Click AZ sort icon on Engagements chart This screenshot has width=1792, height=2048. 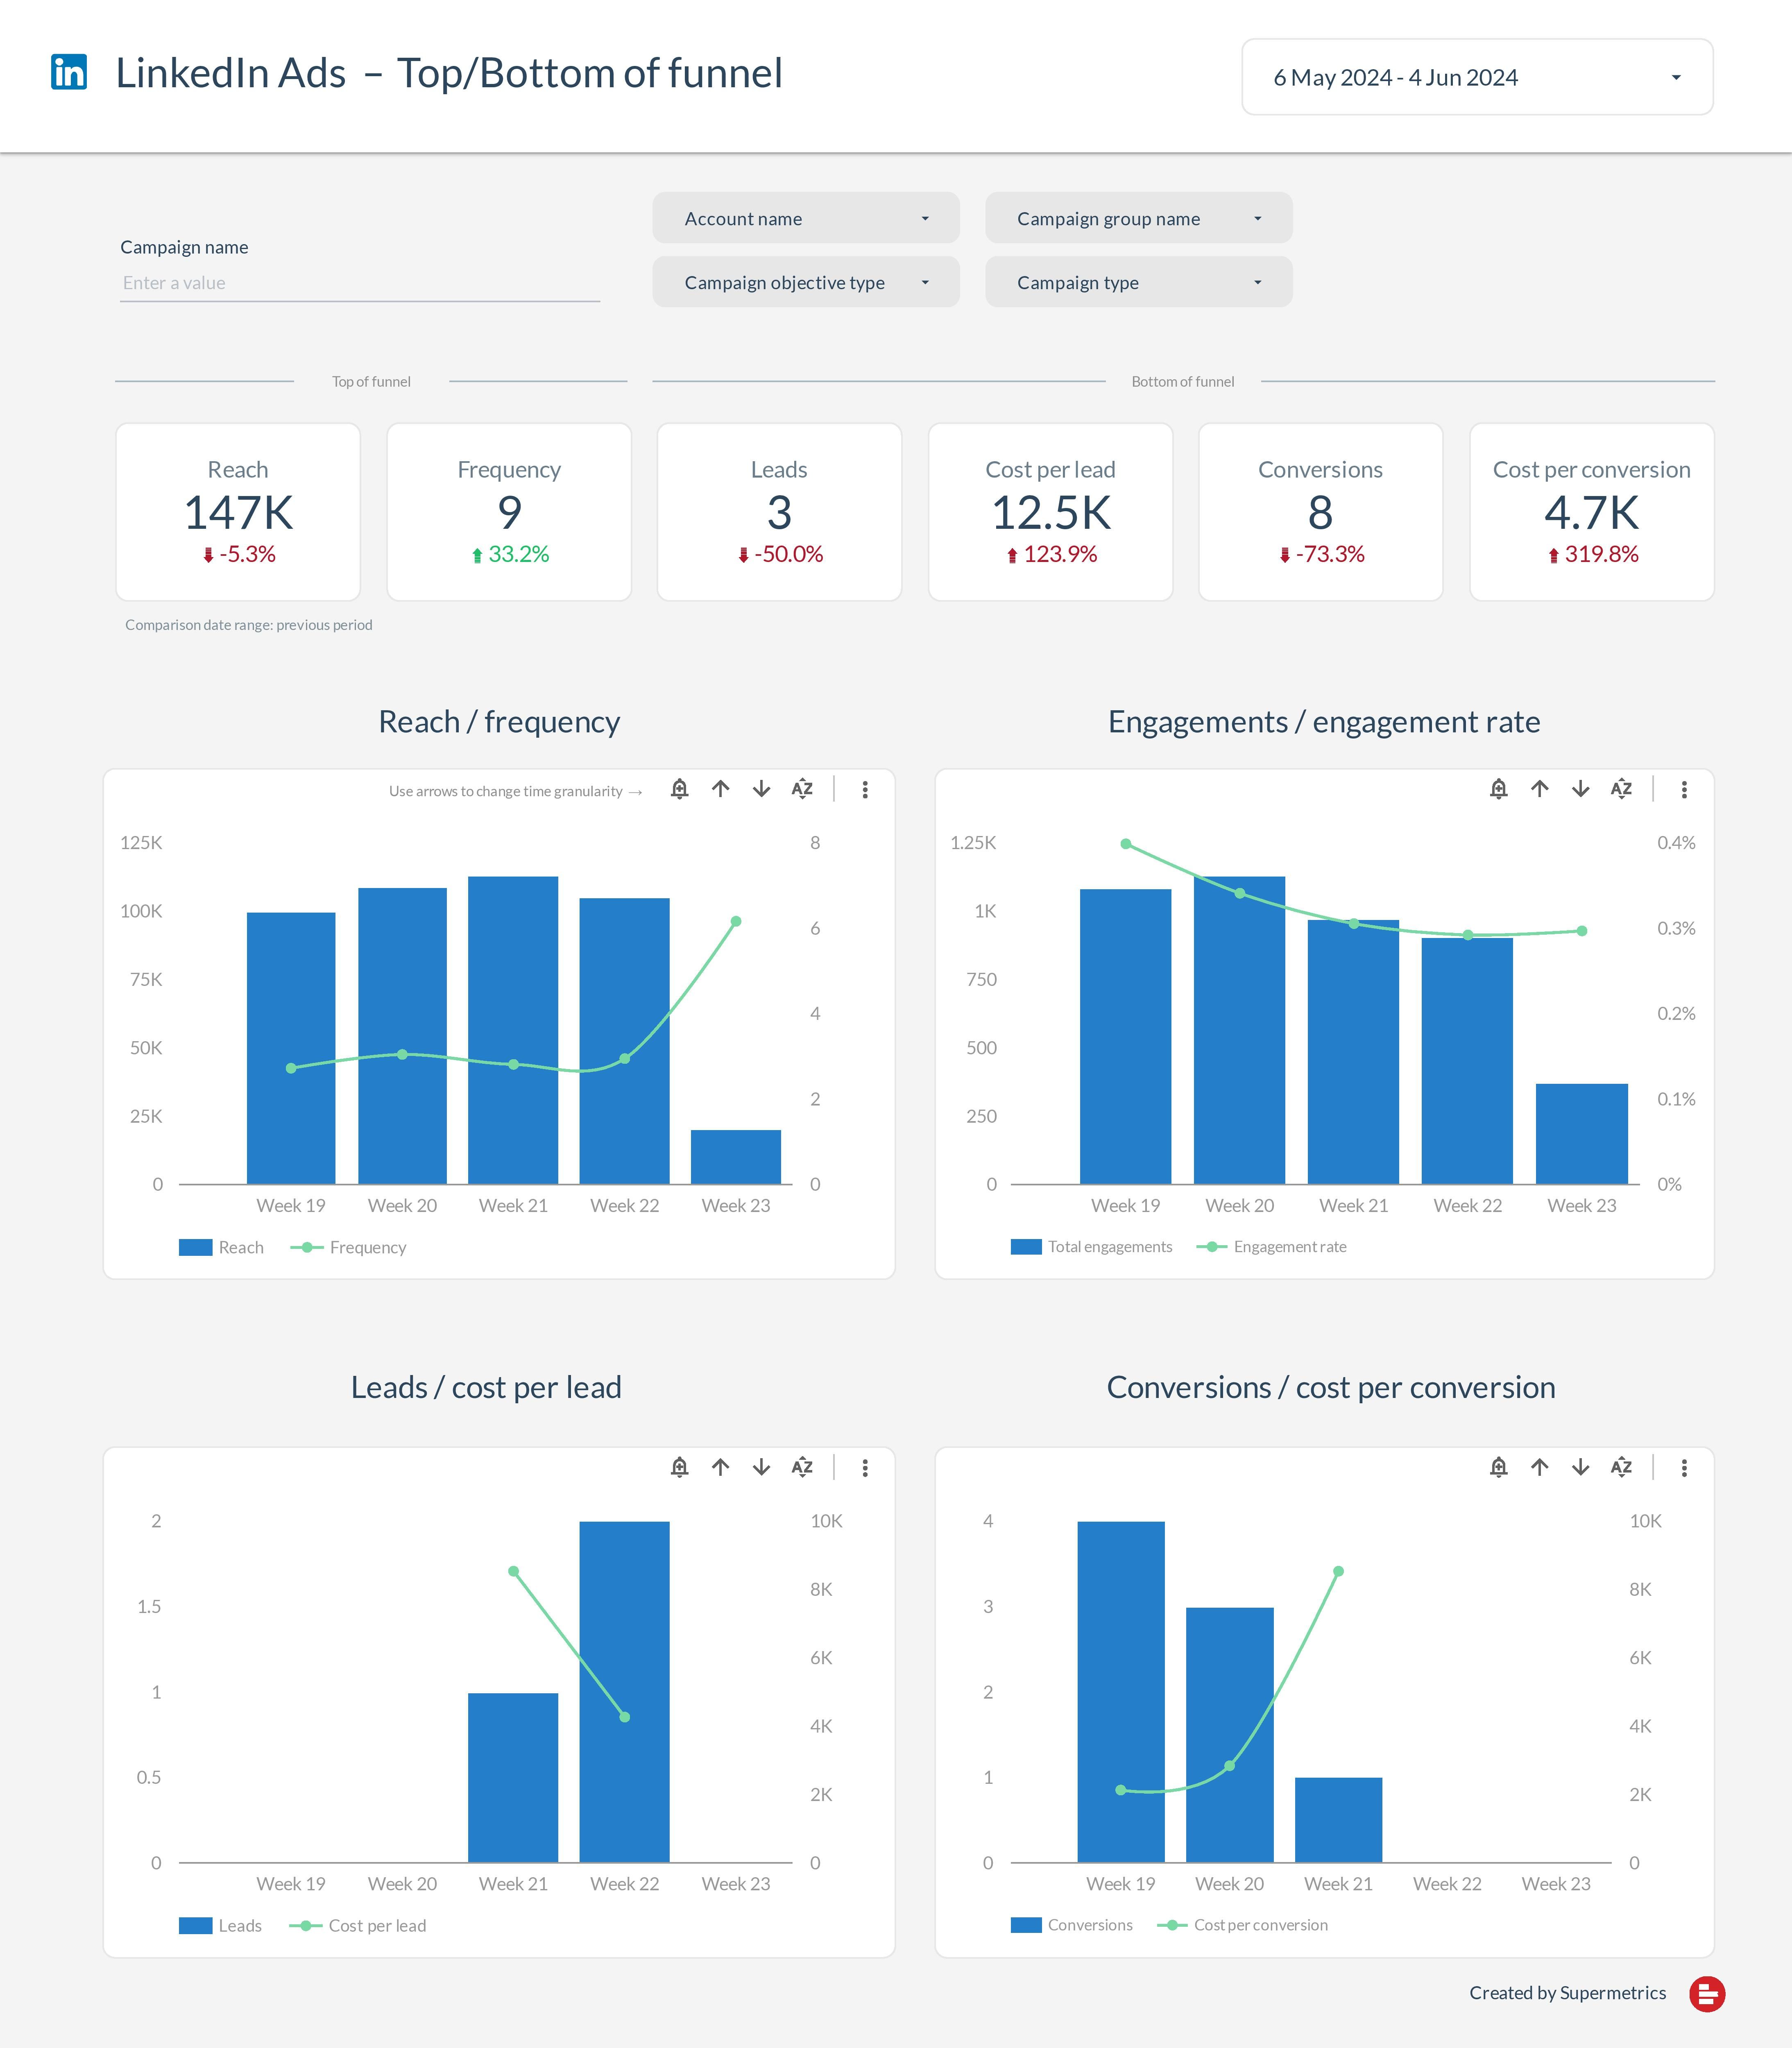[x=1621, y=789]
